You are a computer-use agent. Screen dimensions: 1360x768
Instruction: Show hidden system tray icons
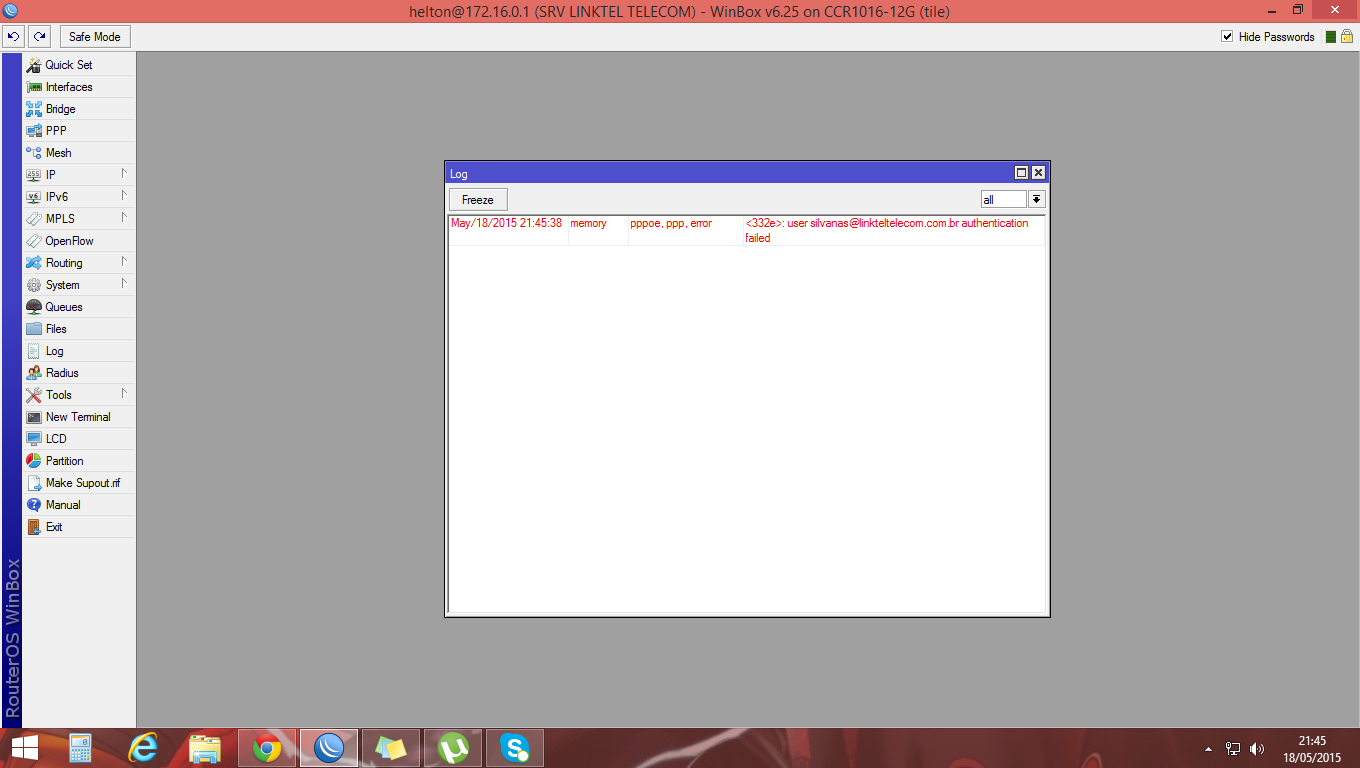(x=1208, y=749)
